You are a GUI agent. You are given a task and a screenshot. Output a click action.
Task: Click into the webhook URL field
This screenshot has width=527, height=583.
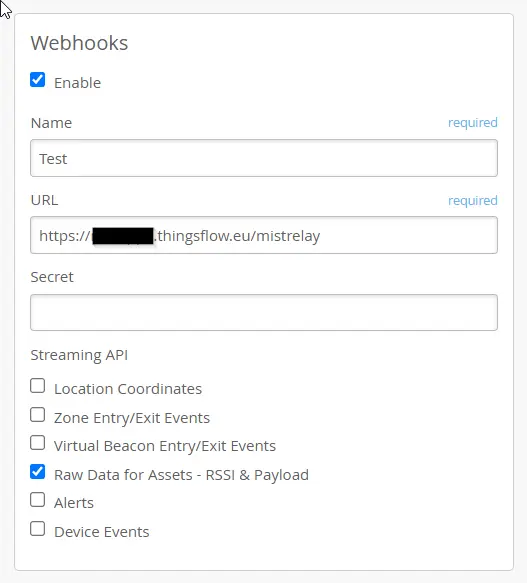click(264, 235)
